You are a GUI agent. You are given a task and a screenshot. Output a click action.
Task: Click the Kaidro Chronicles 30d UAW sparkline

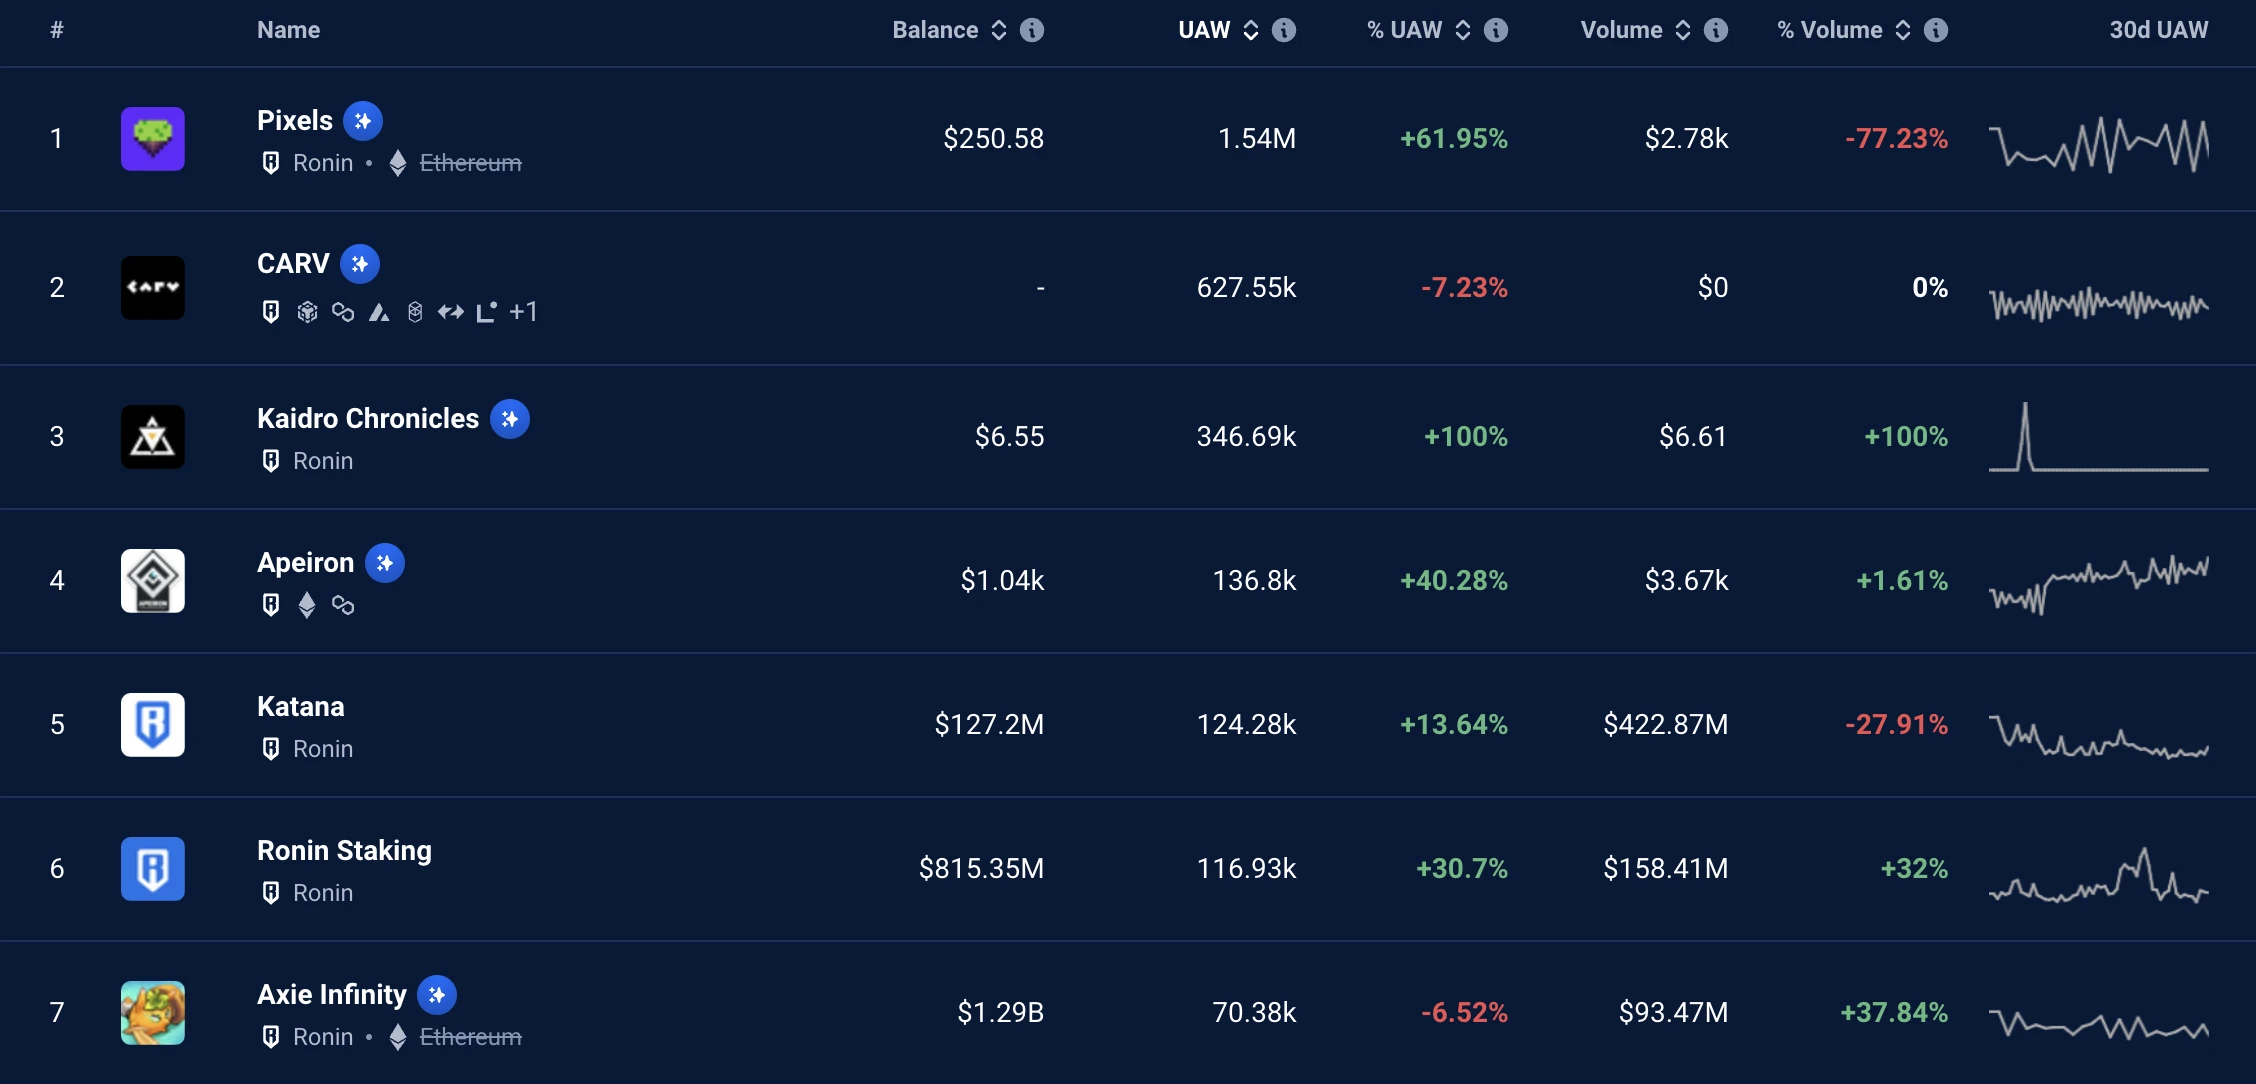[x=2098, y=437]
